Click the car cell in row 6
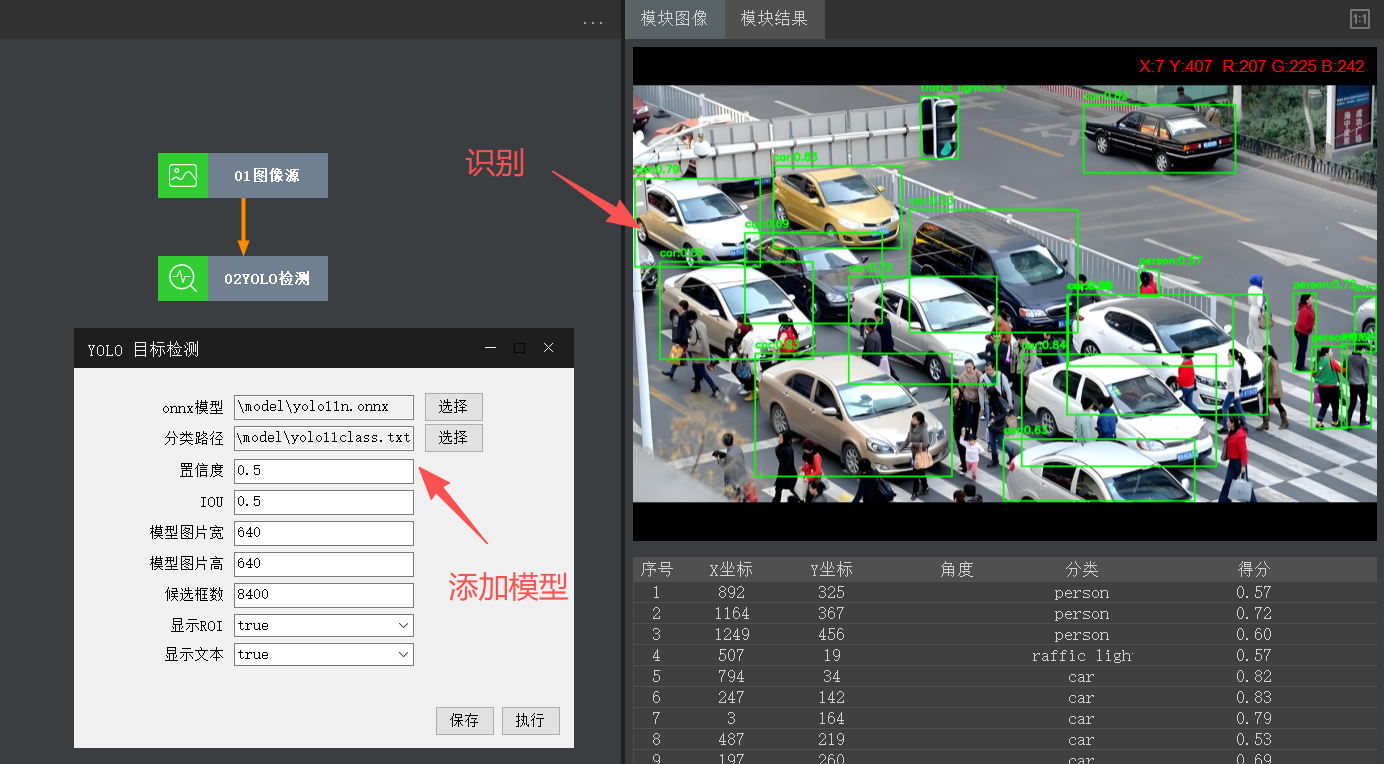Image resolution: width=1384 pixels, height=764 pixels. click(1082, 697)
